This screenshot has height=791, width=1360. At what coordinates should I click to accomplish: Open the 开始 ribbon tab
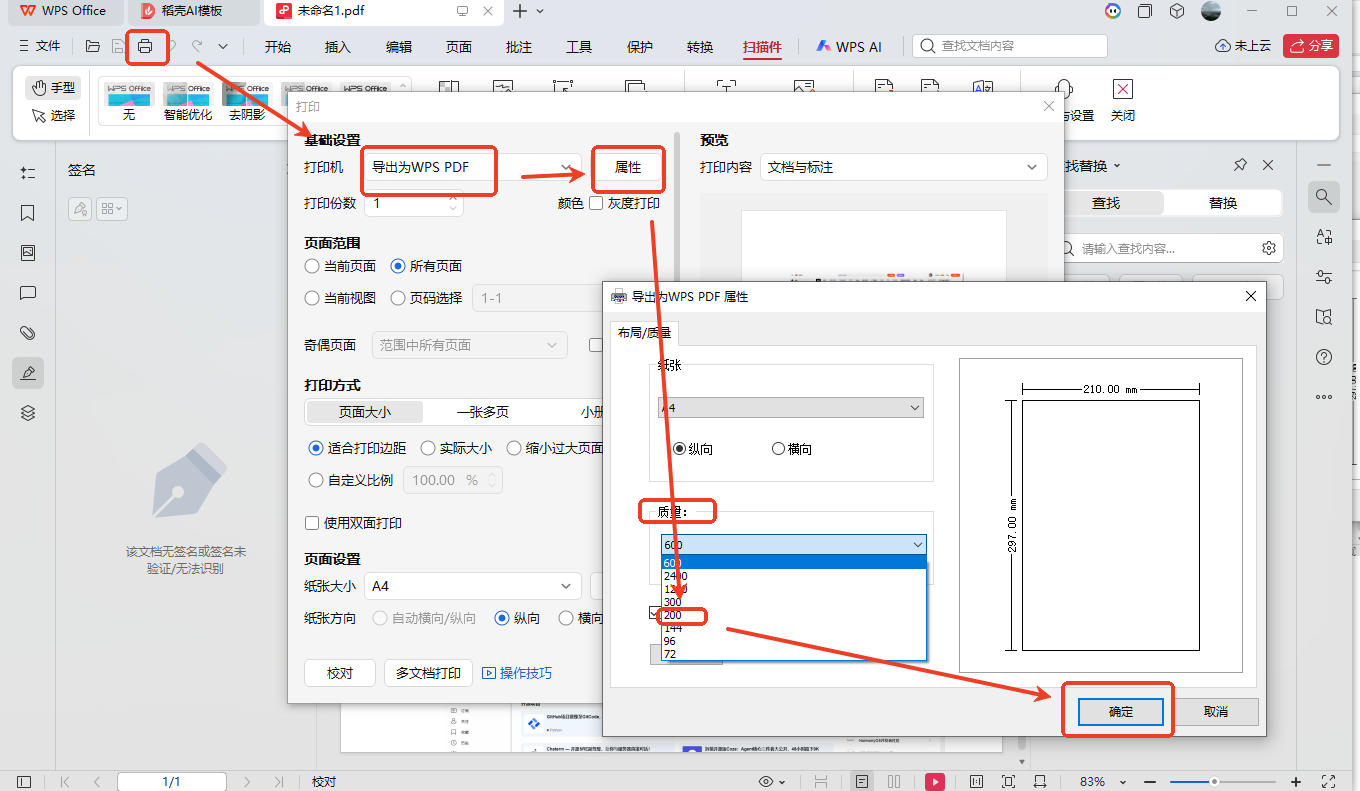pos(278,47)
